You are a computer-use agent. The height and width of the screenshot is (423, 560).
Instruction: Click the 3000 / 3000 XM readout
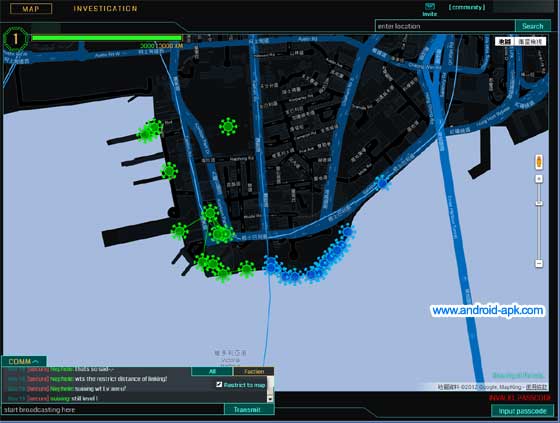pos(161,46)
